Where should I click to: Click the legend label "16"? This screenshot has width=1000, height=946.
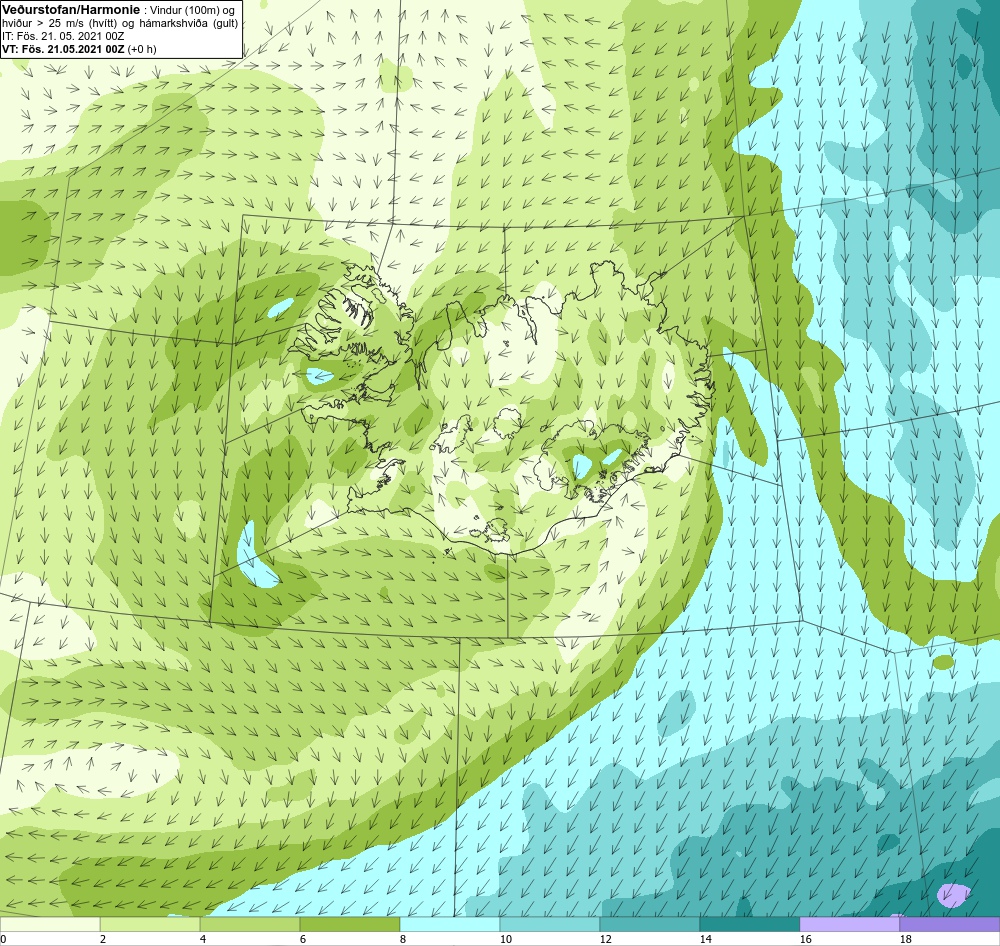805,939
